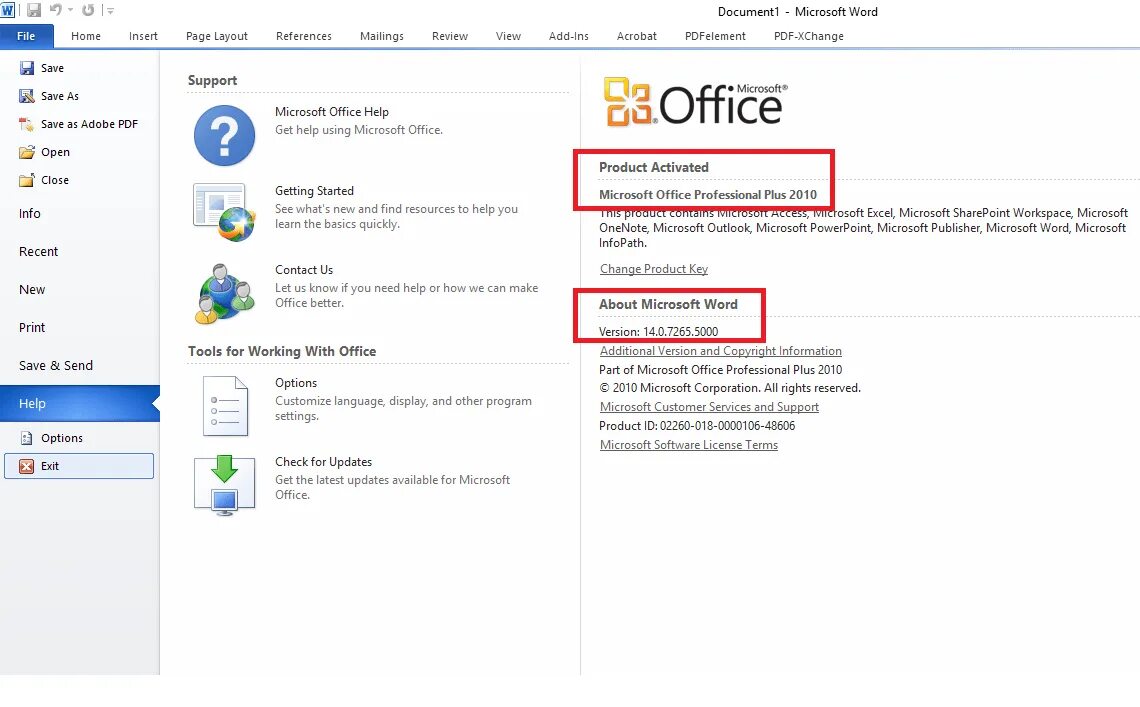
Task: Click the Save floppy icon in sidebar
Action: 27,68
